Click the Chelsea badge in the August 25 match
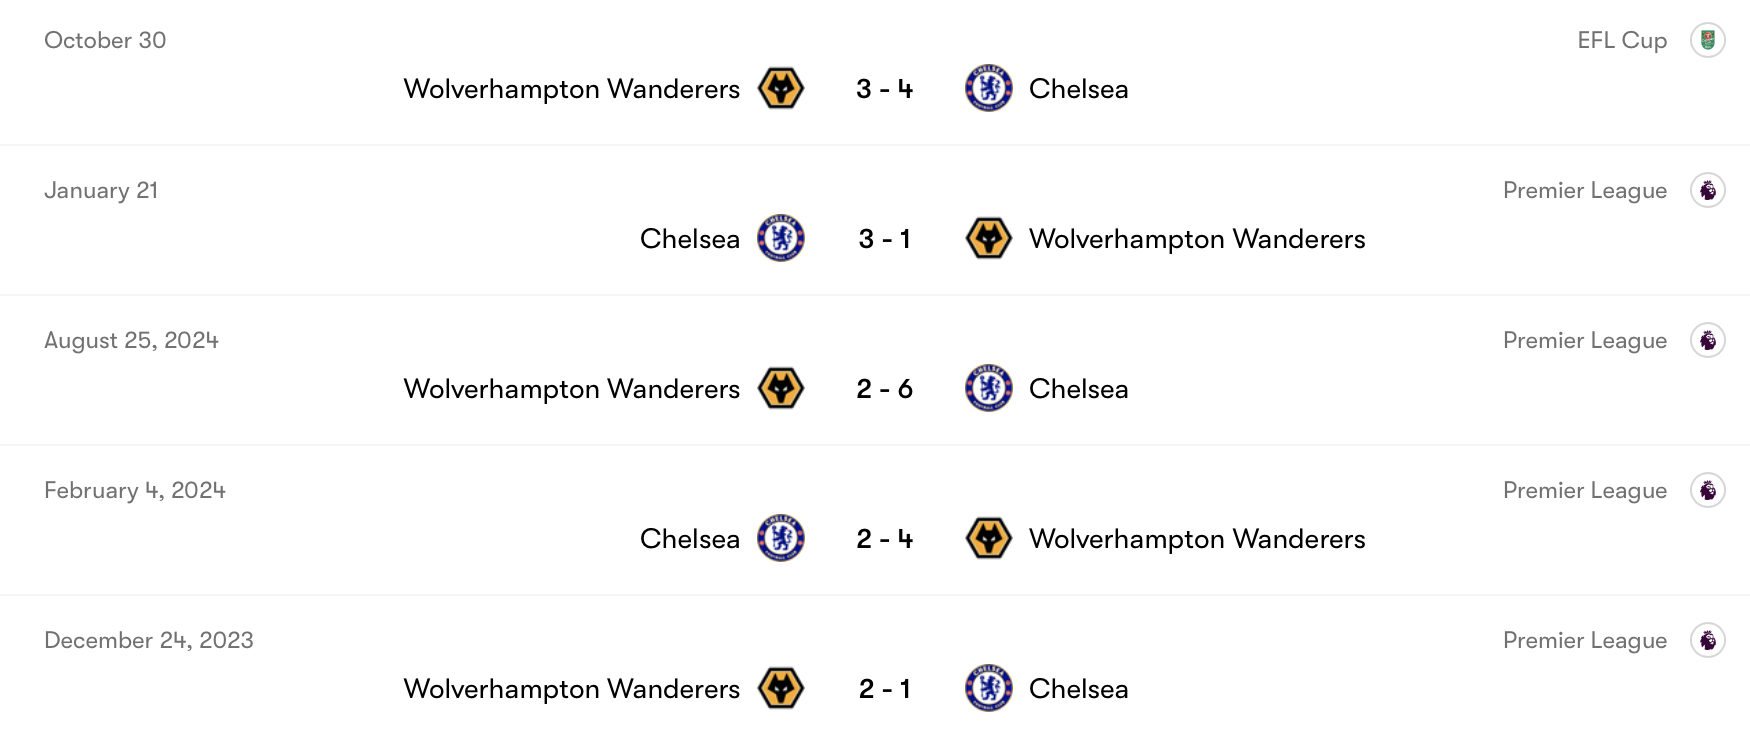1750x738 pixels. pyautogui.click(x=988, y=389)
